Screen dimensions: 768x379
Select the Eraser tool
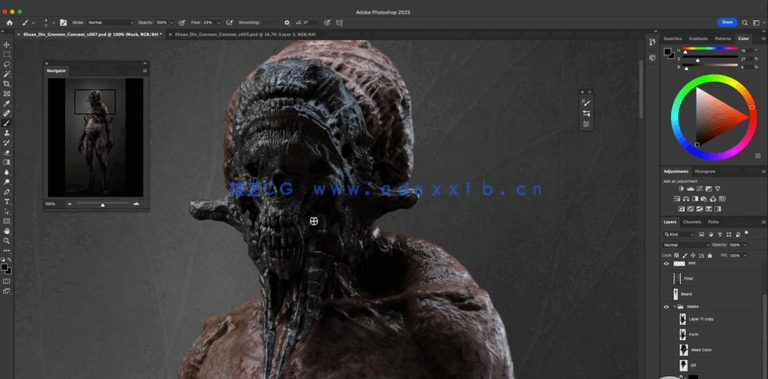(7, 152)
